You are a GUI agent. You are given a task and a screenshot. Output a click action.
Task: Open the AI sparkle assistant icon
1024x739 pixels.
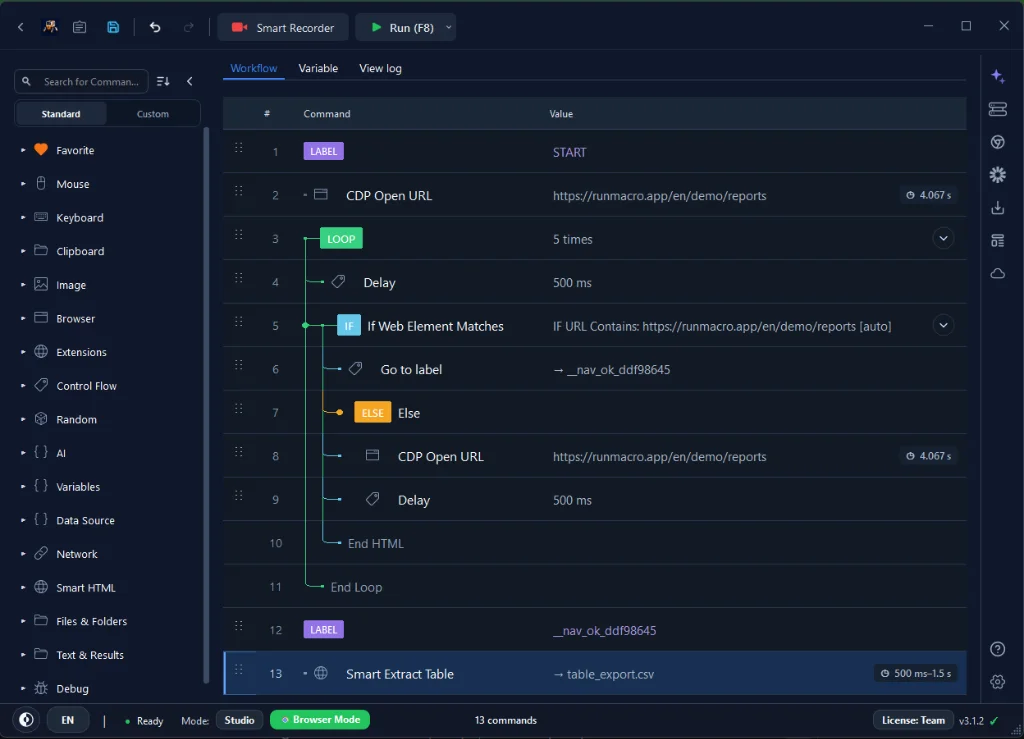[x=997, y=76]
